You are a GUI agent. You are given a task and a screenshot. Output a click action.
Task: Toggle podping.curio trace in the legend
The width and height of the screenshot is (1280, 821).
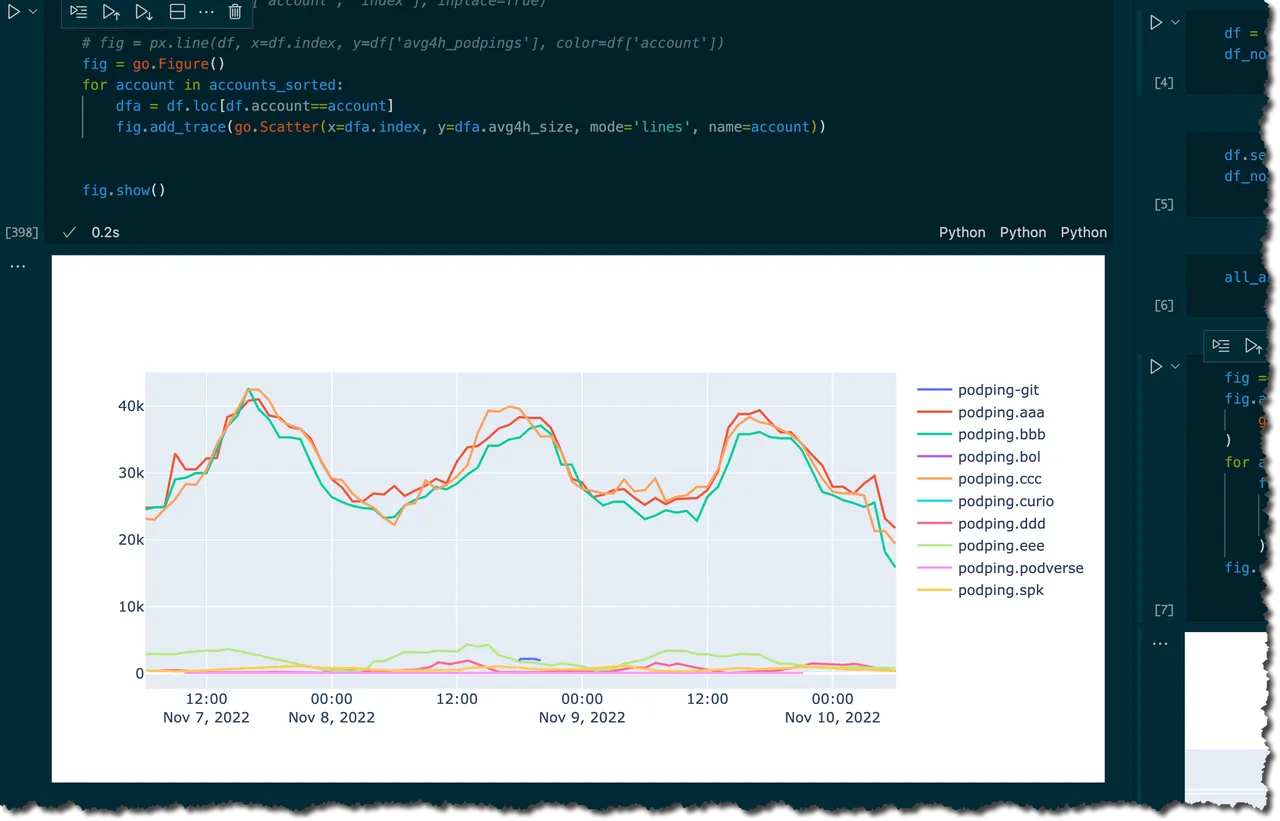click(986, 501)
